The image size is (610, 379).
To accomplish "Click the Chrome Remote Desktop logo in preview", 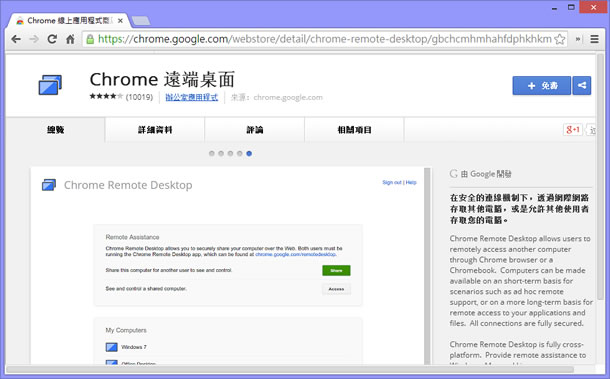I will coord(49,185).
